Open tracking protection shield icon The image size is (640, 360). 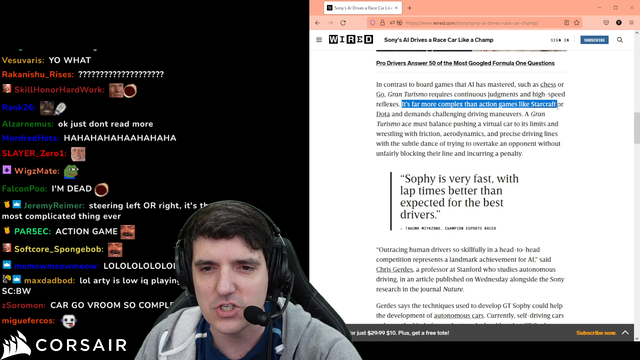coord(372,23)
